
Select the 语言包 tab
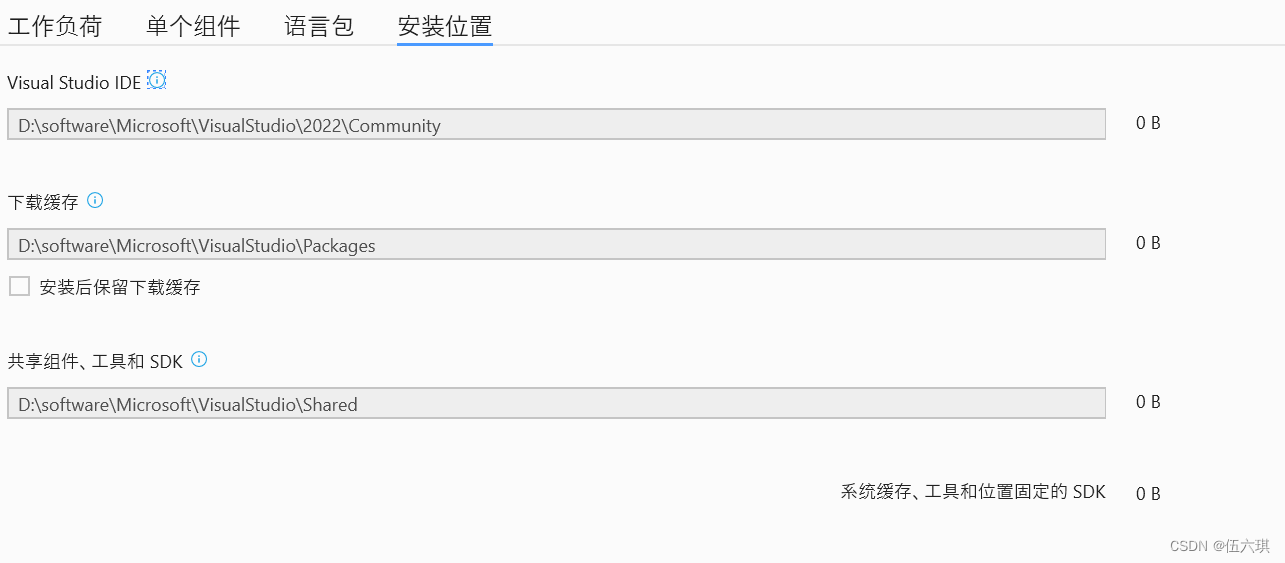(x=319, y=26)
